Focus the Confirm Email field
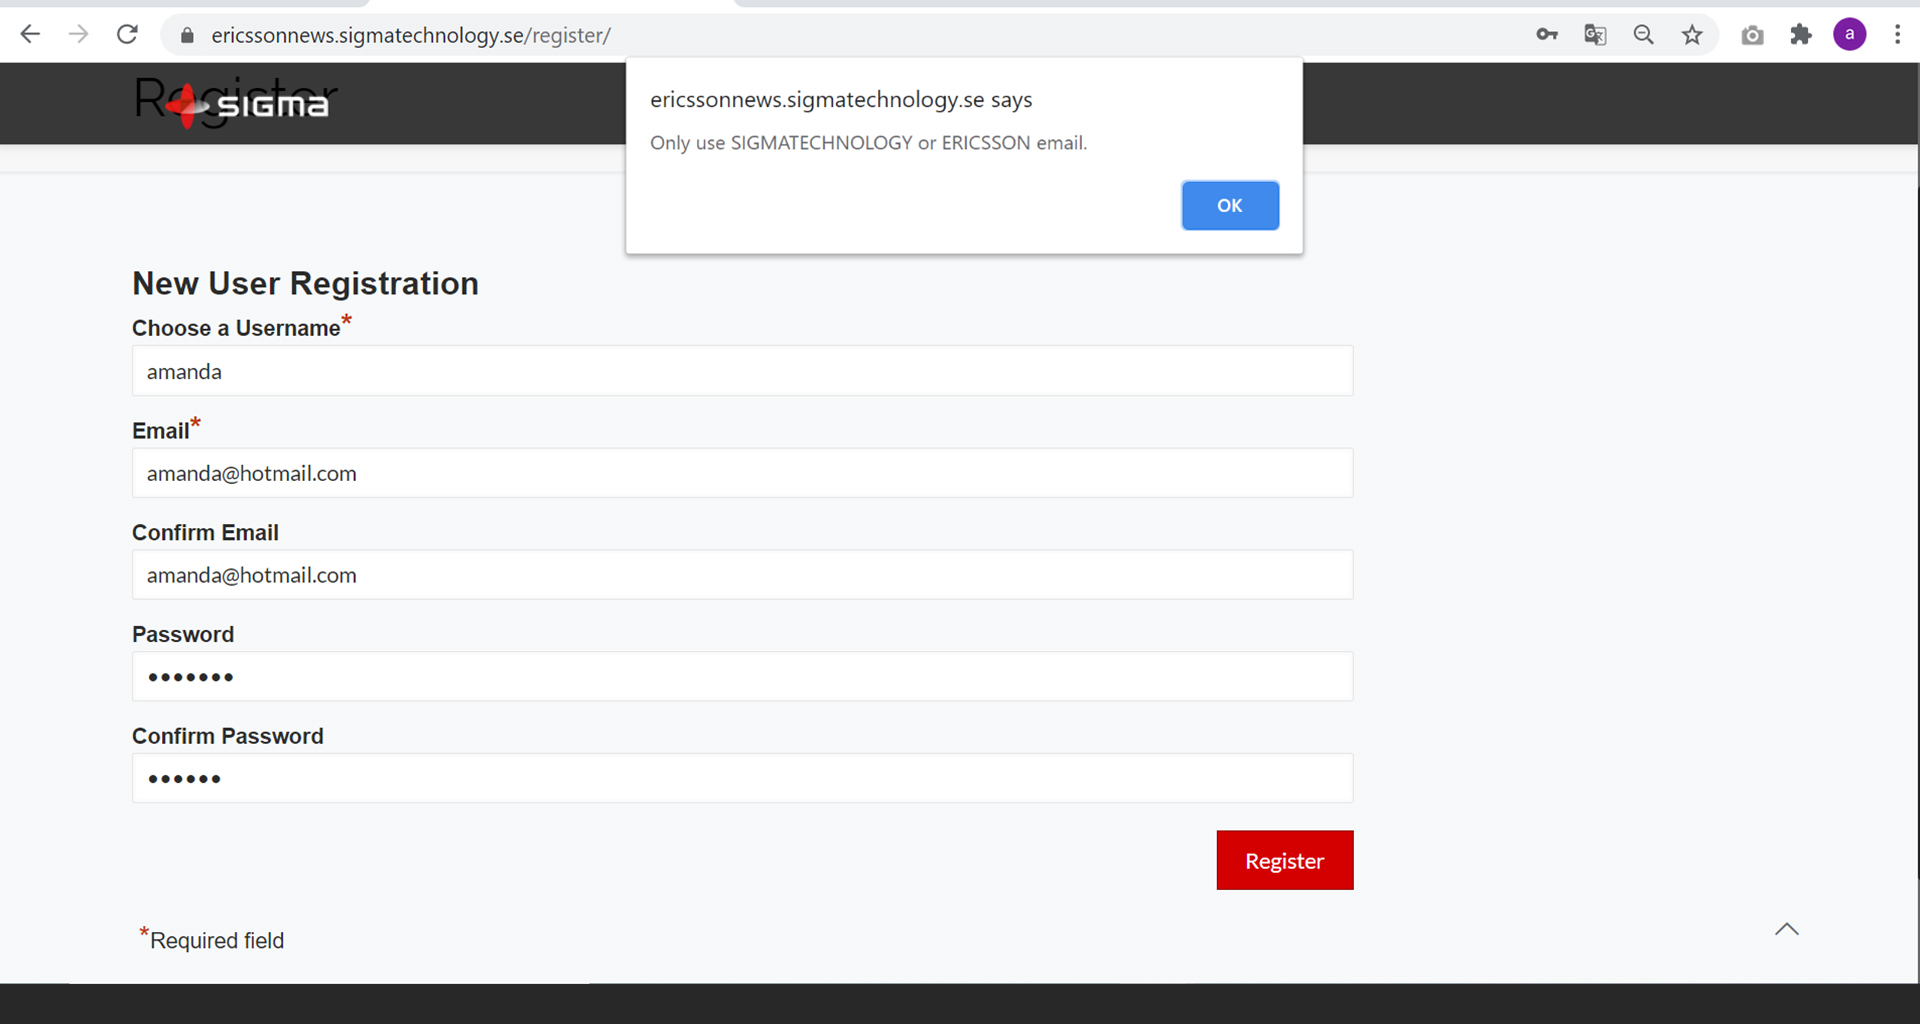Screen dimensions: 1920x1024 742,575
